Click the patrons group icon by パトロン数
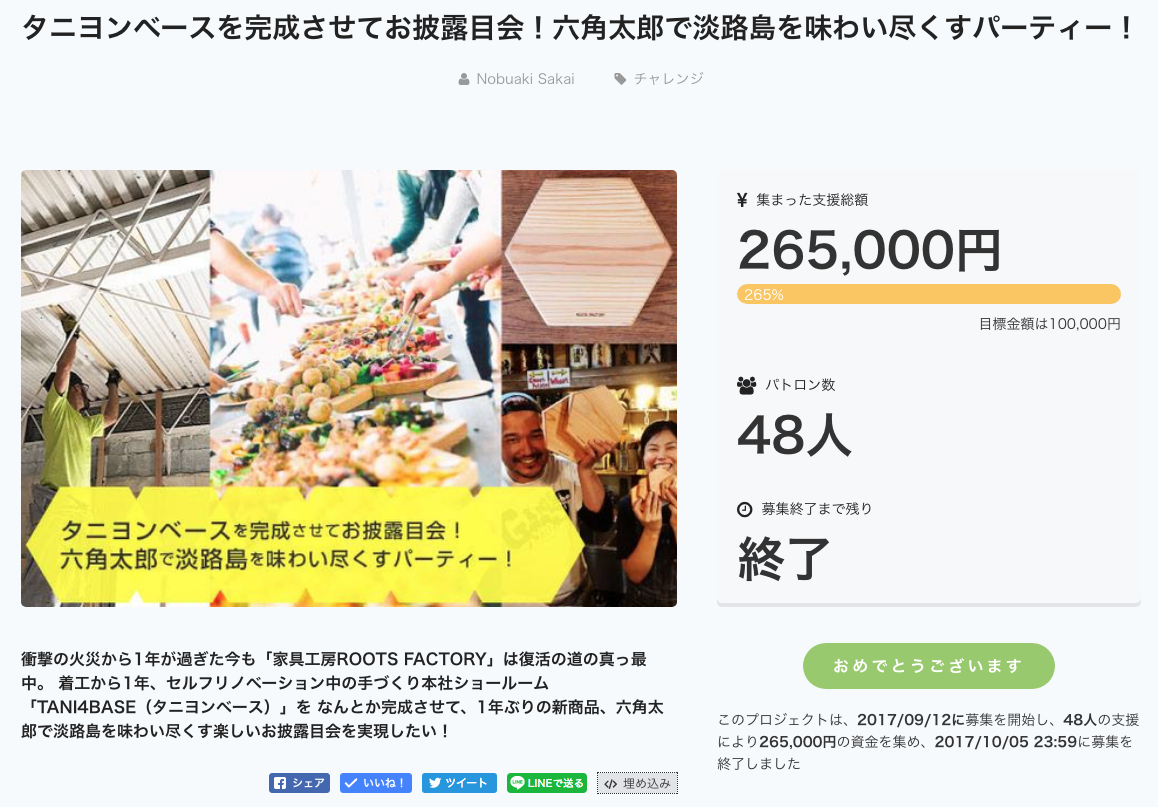The height and width of the screenshot is (807, 1158). [x=747, y=385]
